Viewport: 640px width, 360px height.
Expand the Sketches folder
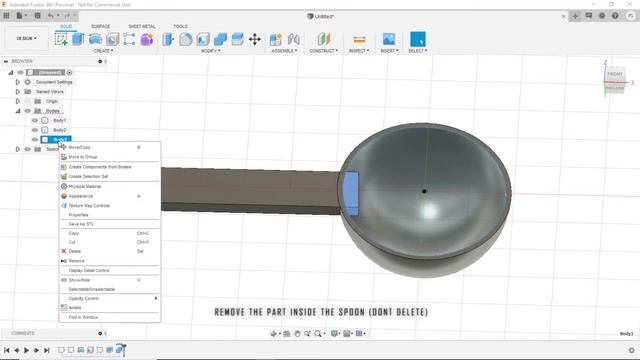point(18,149)
